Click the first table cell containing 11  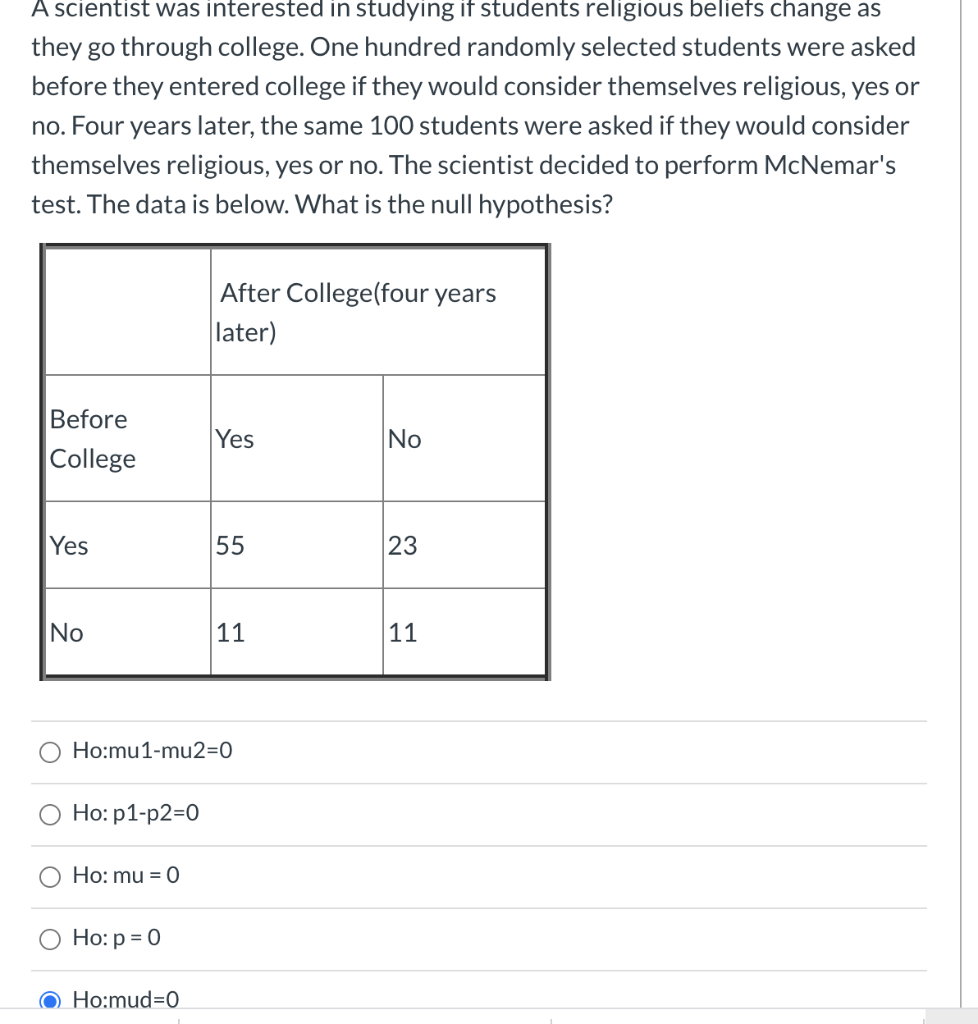[x=296, y=632]
